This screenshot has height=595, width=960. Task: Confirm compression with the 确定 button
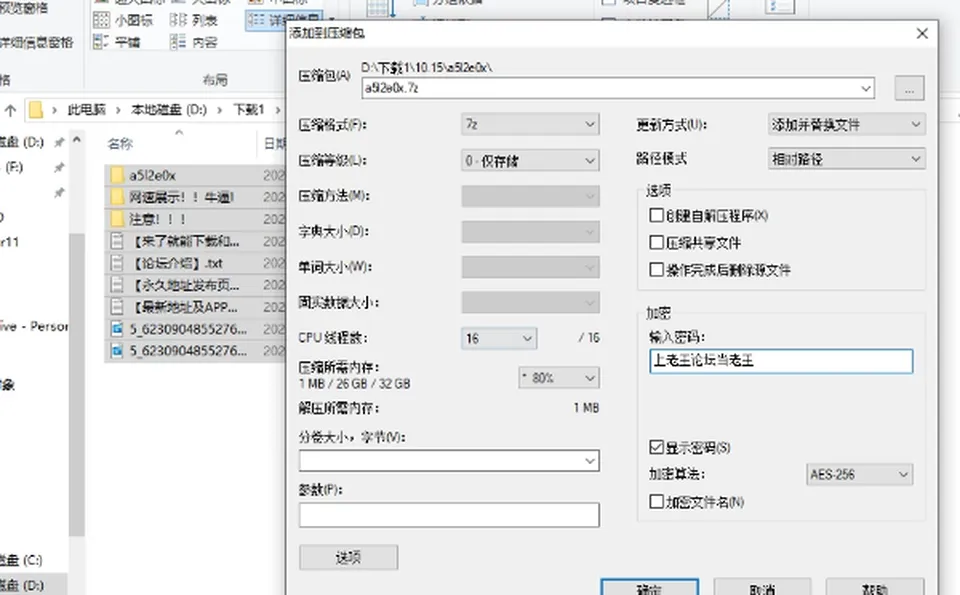pyautogui.click(x=650, y=587)
